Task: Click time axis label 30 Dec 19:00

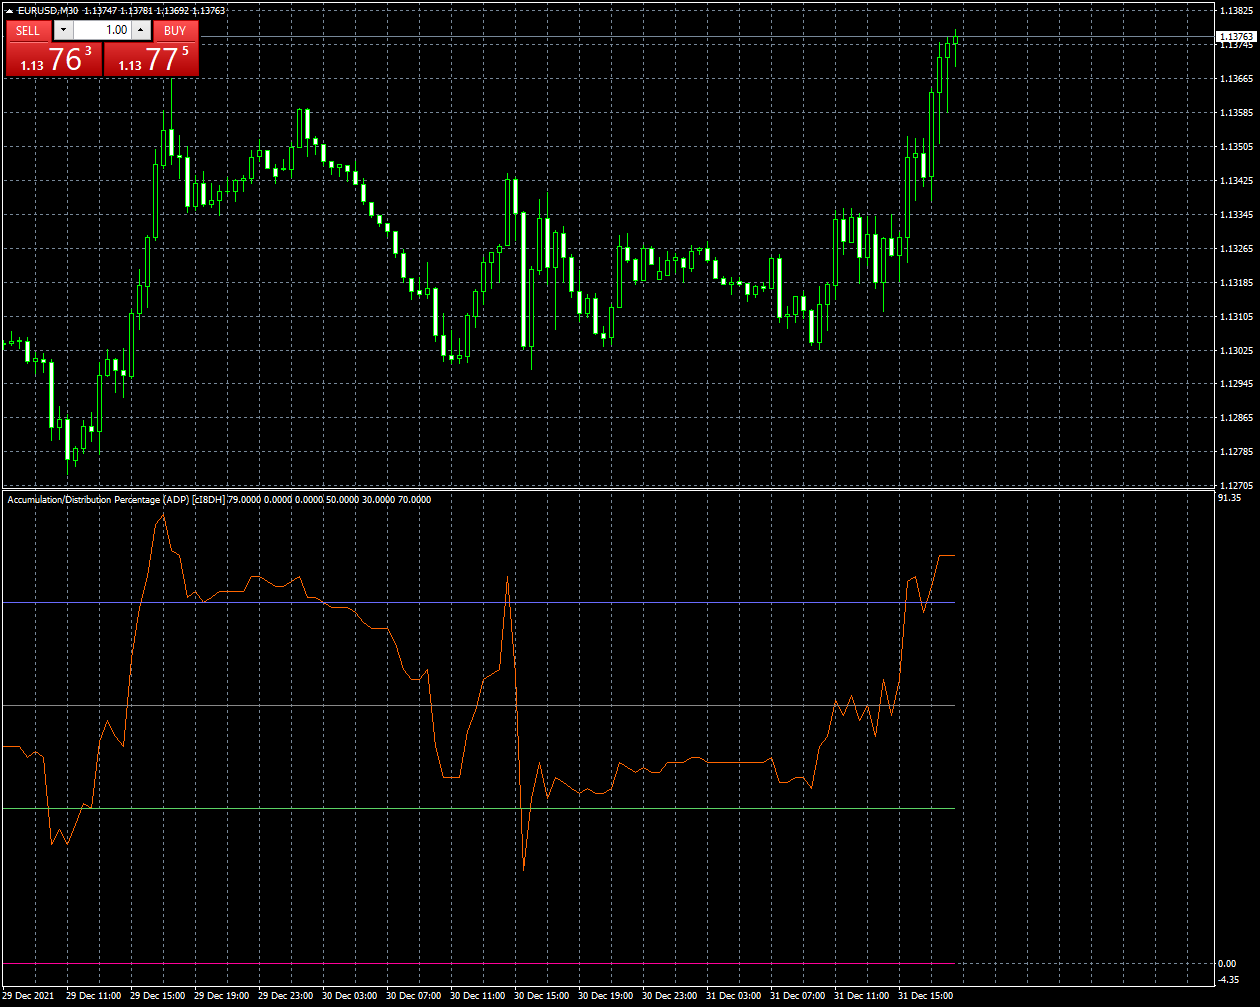Action: click(x=606, y=996)
